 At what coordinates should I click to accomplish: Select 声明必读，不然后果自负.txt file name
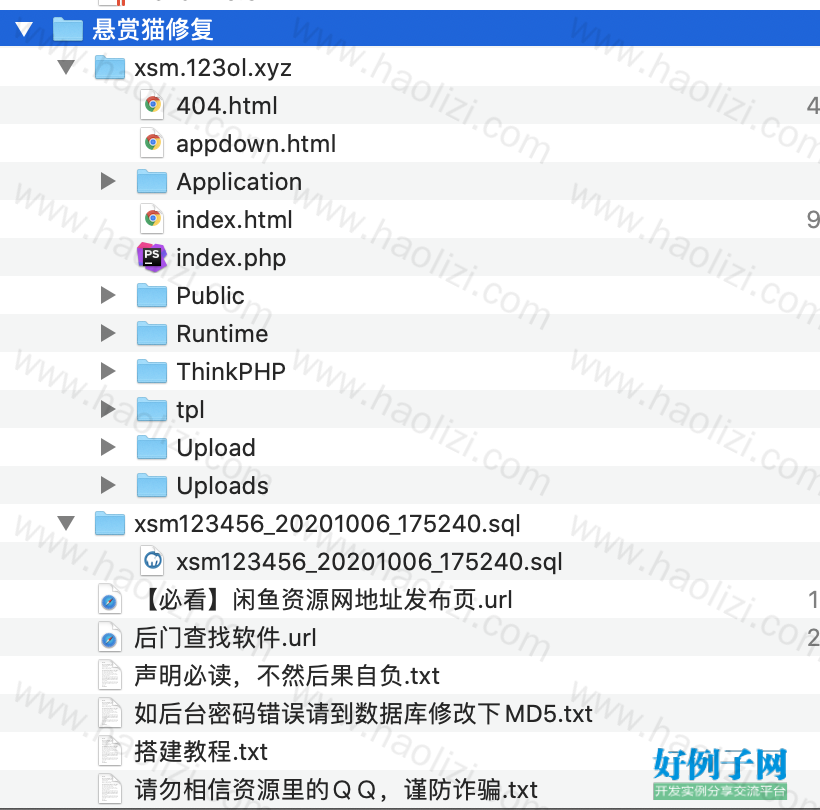tap(287, 676)
